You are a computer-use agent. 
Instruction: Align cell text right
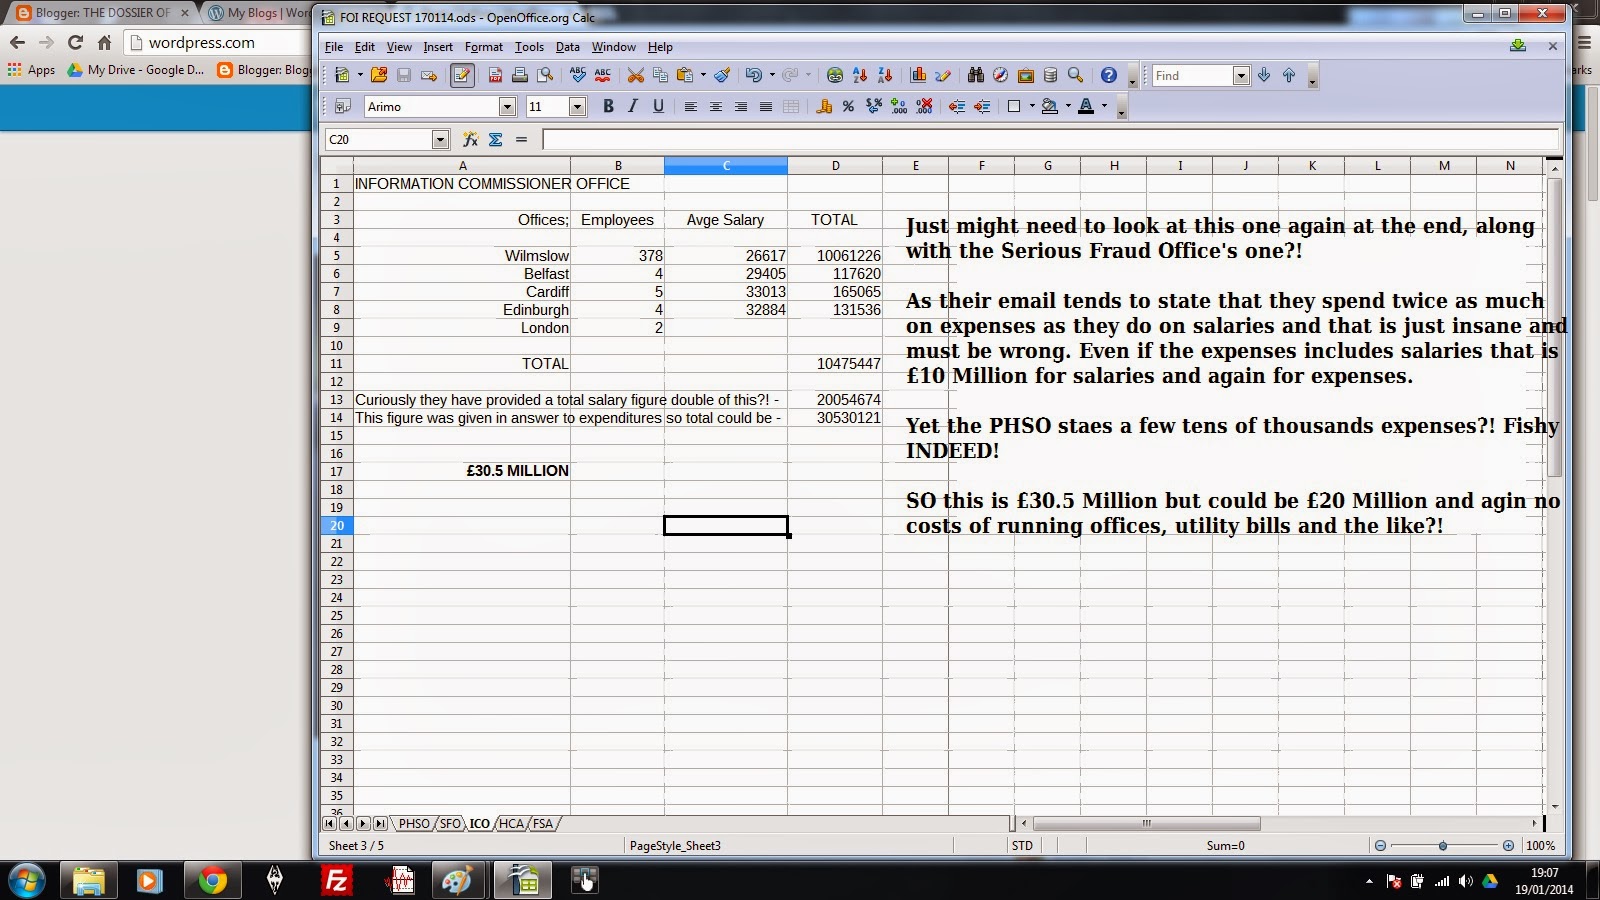coord(740,107)
